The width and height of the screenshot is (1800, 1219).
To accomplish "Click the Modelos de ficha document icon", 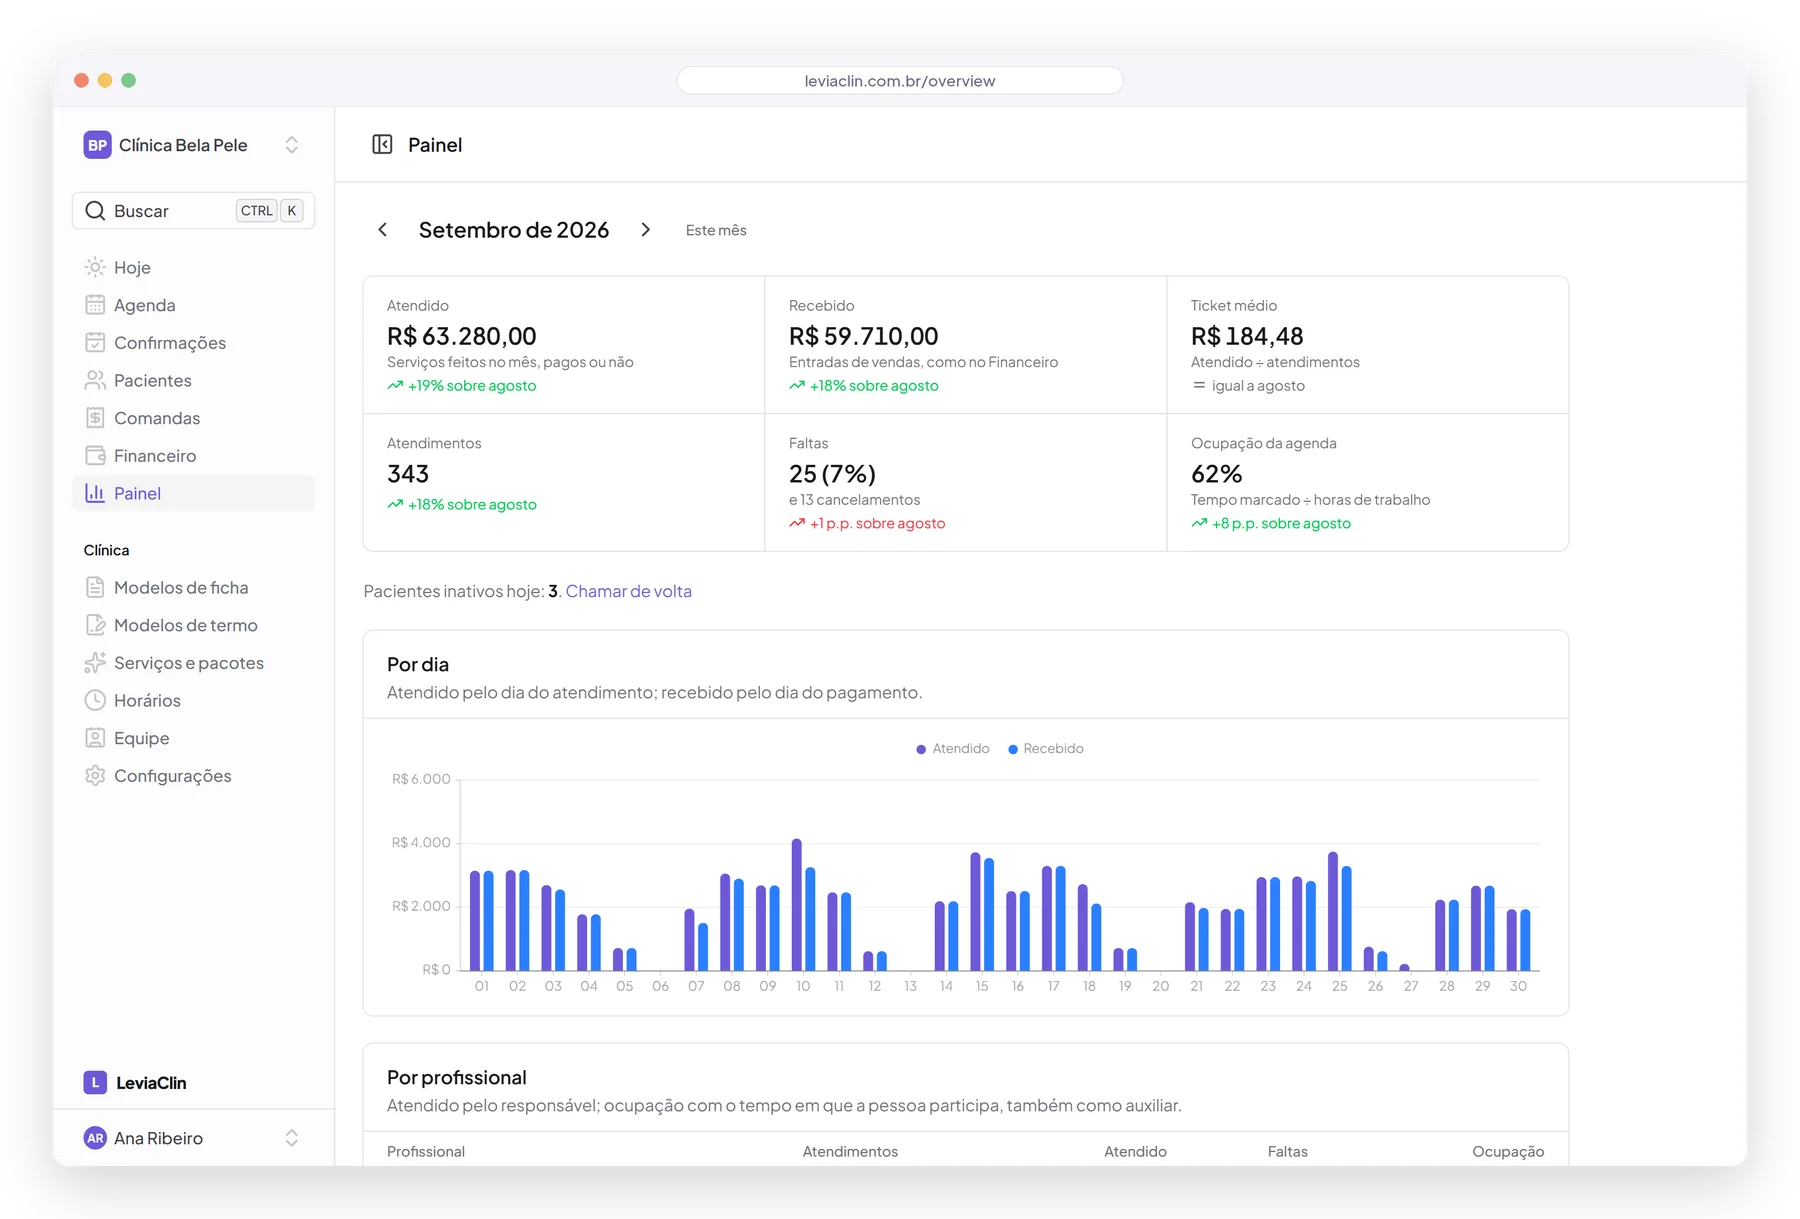I will 95,588.
